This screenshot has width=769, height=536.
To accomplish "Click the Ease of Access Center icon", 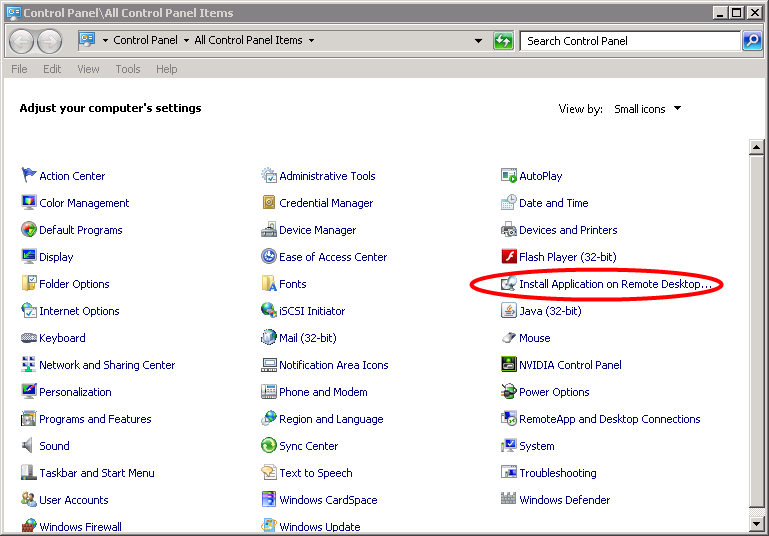I will click(268, 256).
